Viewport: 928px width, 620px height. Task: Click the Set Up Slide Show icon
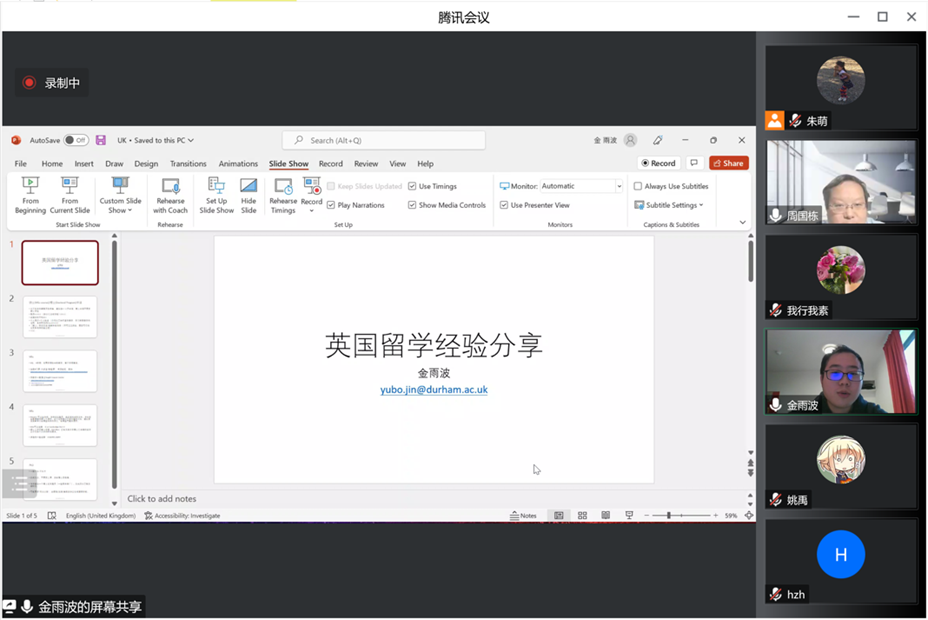tap(216, 187)
